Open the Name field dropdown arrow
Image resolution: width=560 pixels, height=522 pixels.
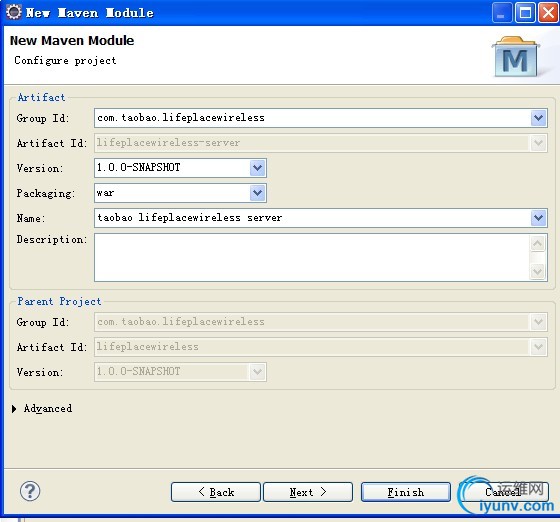tap(539, 218)
